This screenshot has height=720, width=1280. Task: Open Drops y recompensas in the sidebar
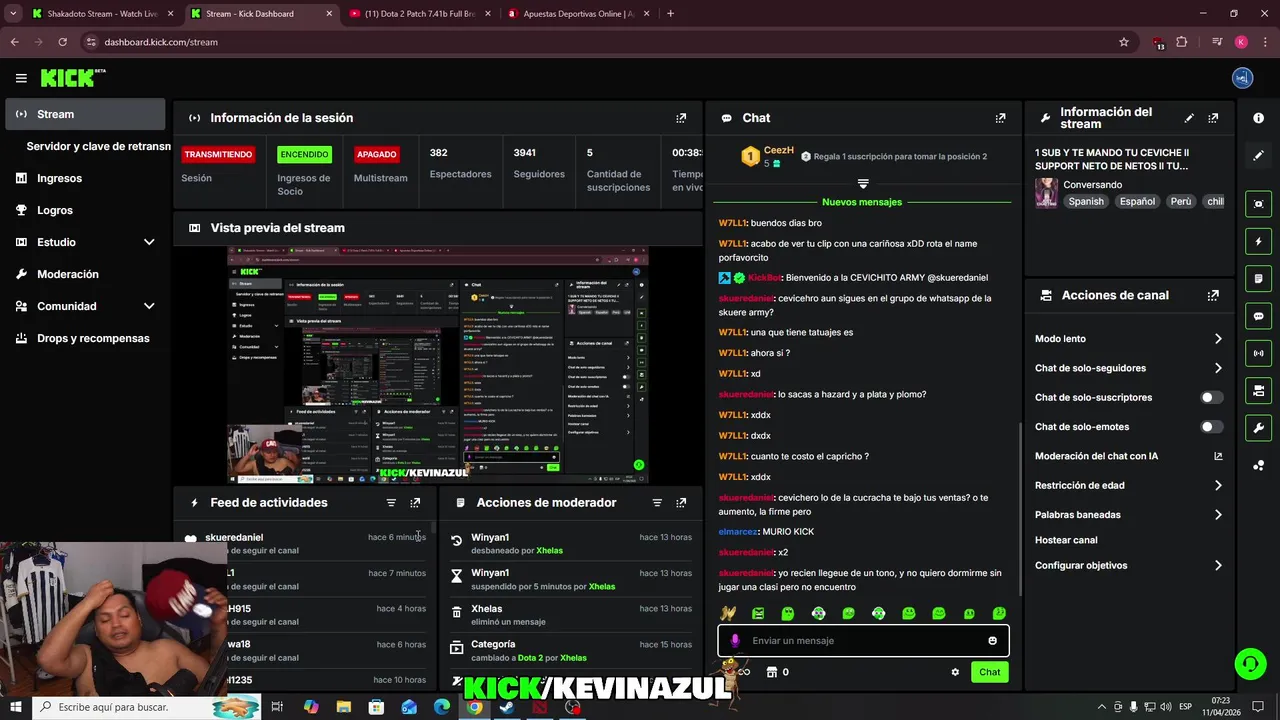(93, 338)
